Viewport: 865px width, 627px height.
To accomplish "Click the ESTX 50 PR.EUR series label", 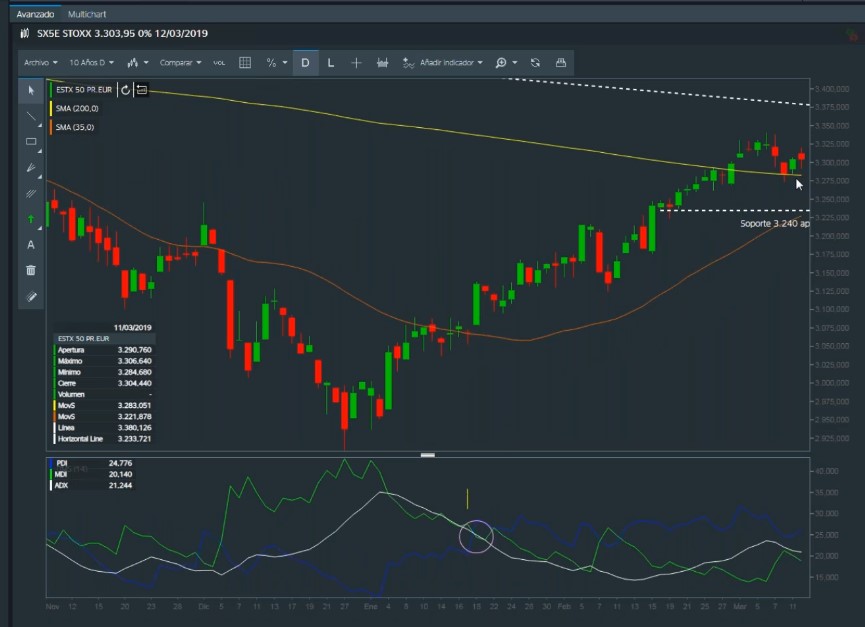I will point(84,90).
